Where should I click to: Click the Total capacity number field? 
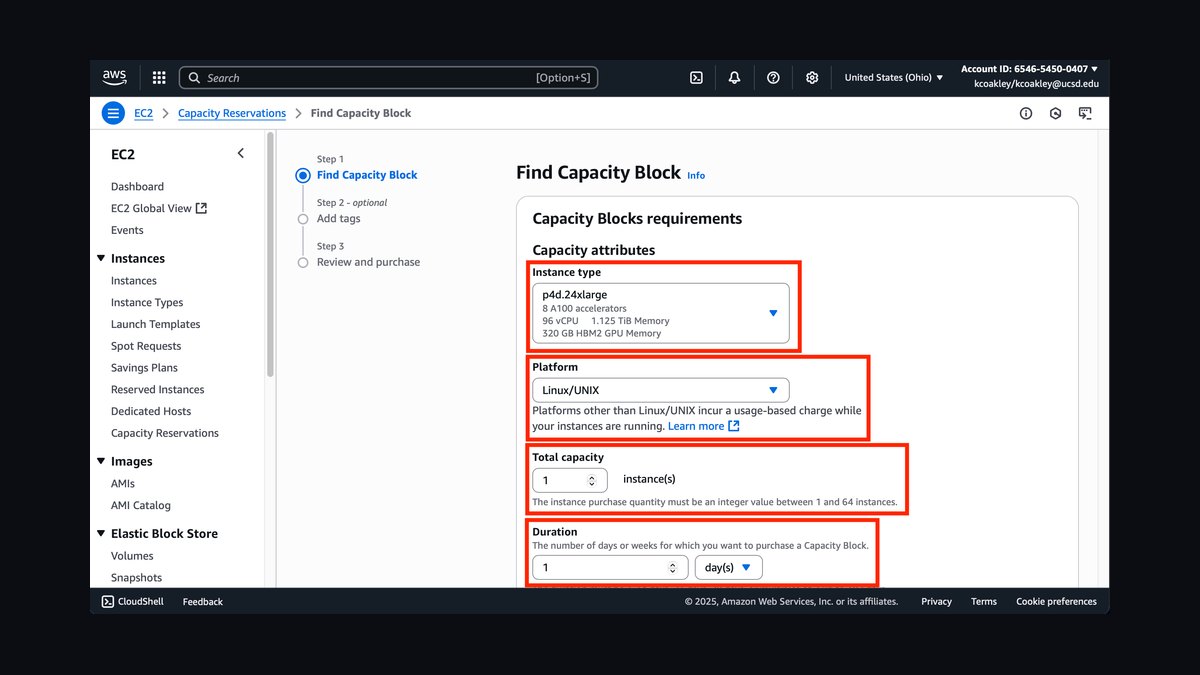pyautogui.click(x=570, y=480)
